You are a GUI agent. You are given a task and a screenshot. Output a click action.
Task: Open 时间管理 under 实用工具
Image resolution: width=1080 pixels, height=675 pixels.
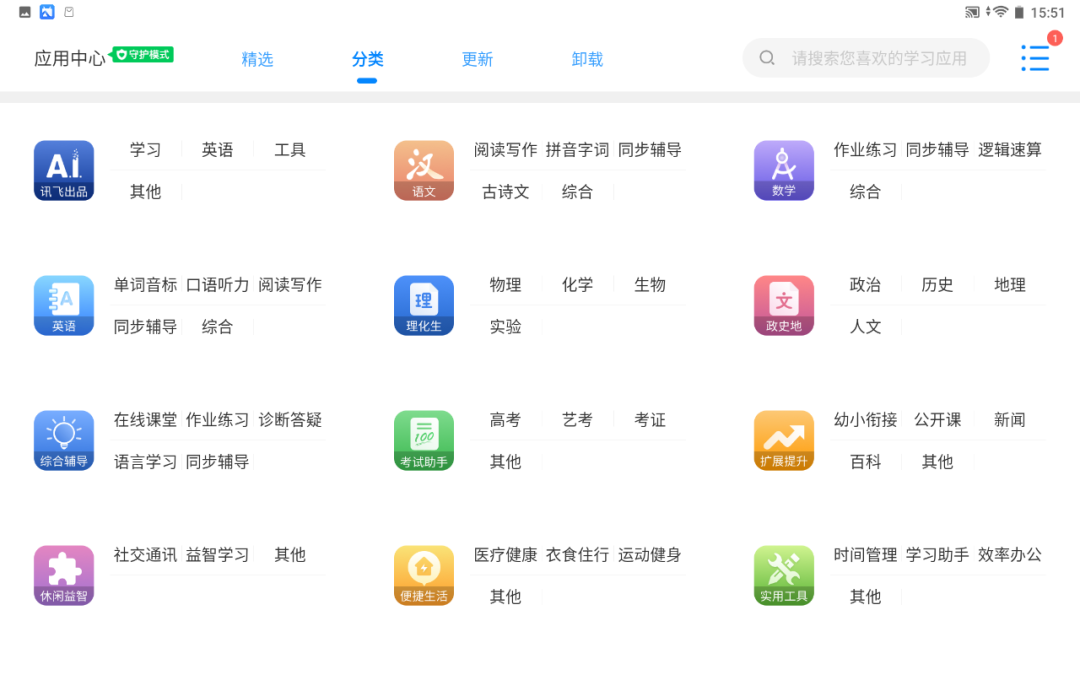coord(865,555)
